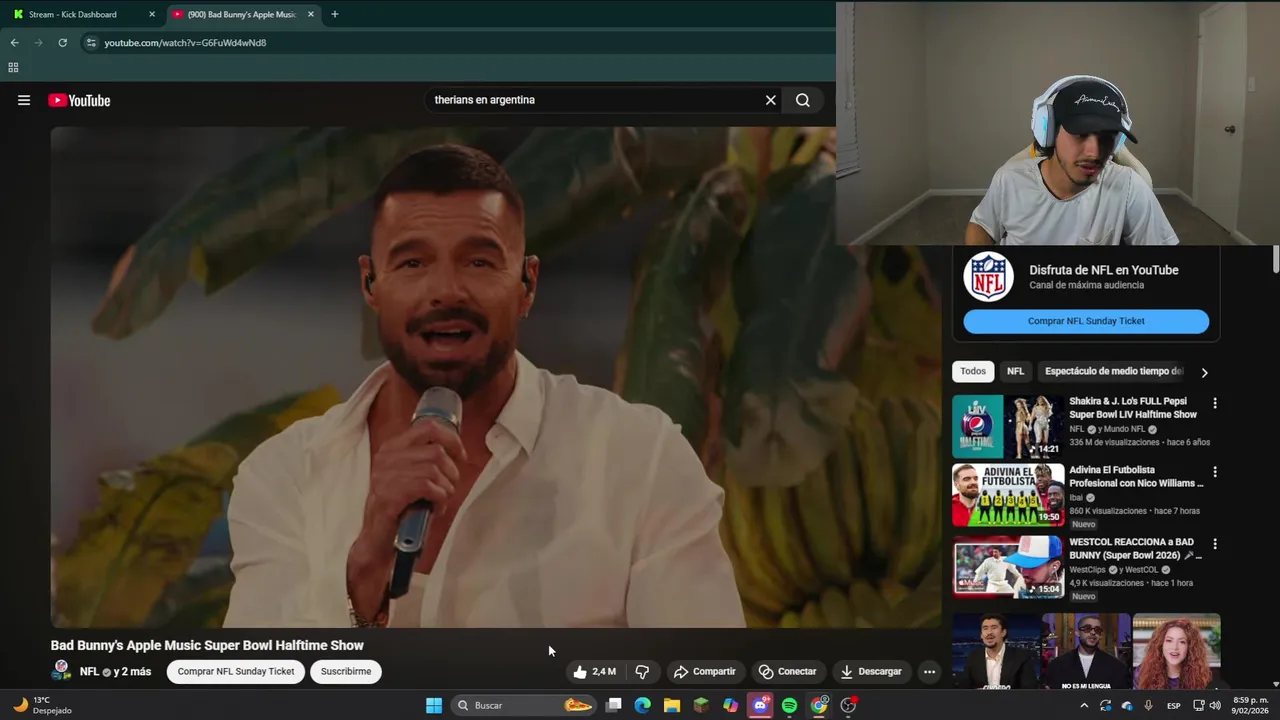The height and width of the screenshot is (720, 1280).
Task: Open the Windows Start menu
Action: 434,705
